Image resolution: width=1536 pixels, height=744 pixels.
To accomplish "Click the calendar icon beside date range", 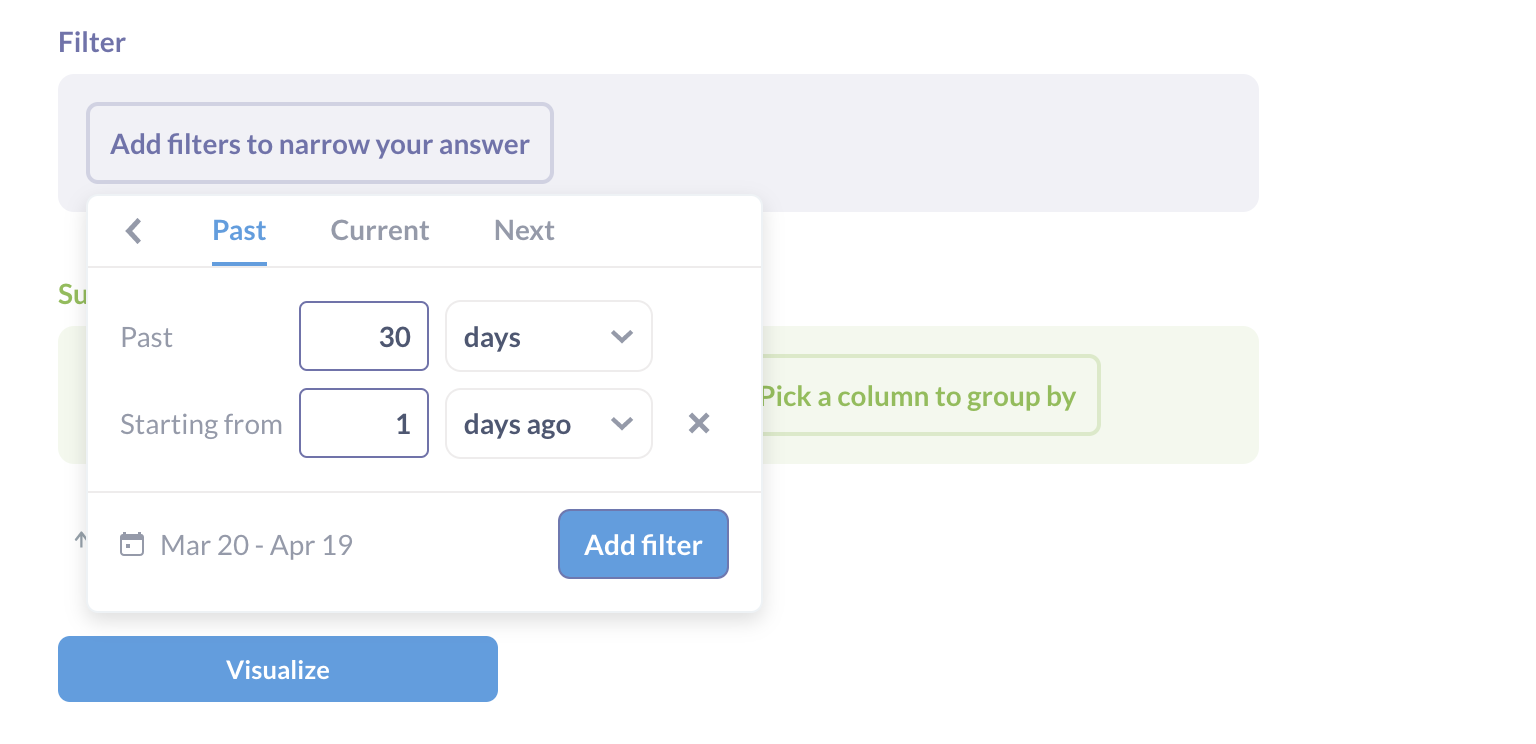I will coord(132,544).
